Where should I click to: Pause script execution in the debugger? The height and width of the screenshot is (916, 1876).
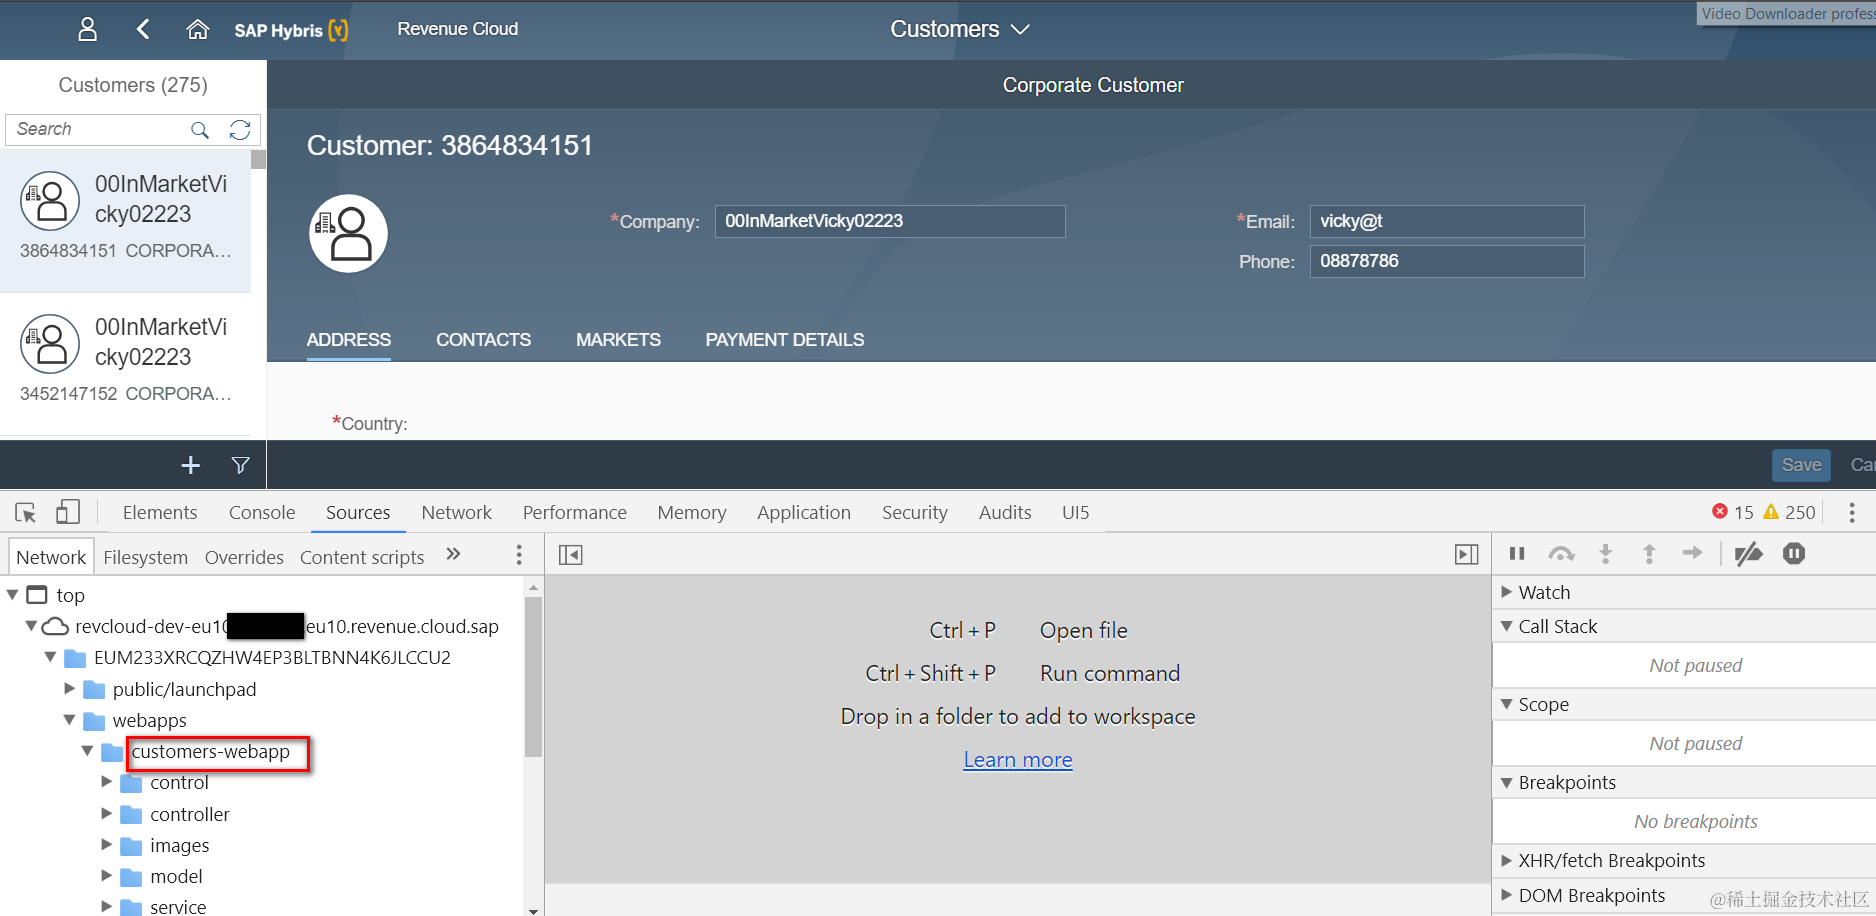click(x=1516, y=554)
